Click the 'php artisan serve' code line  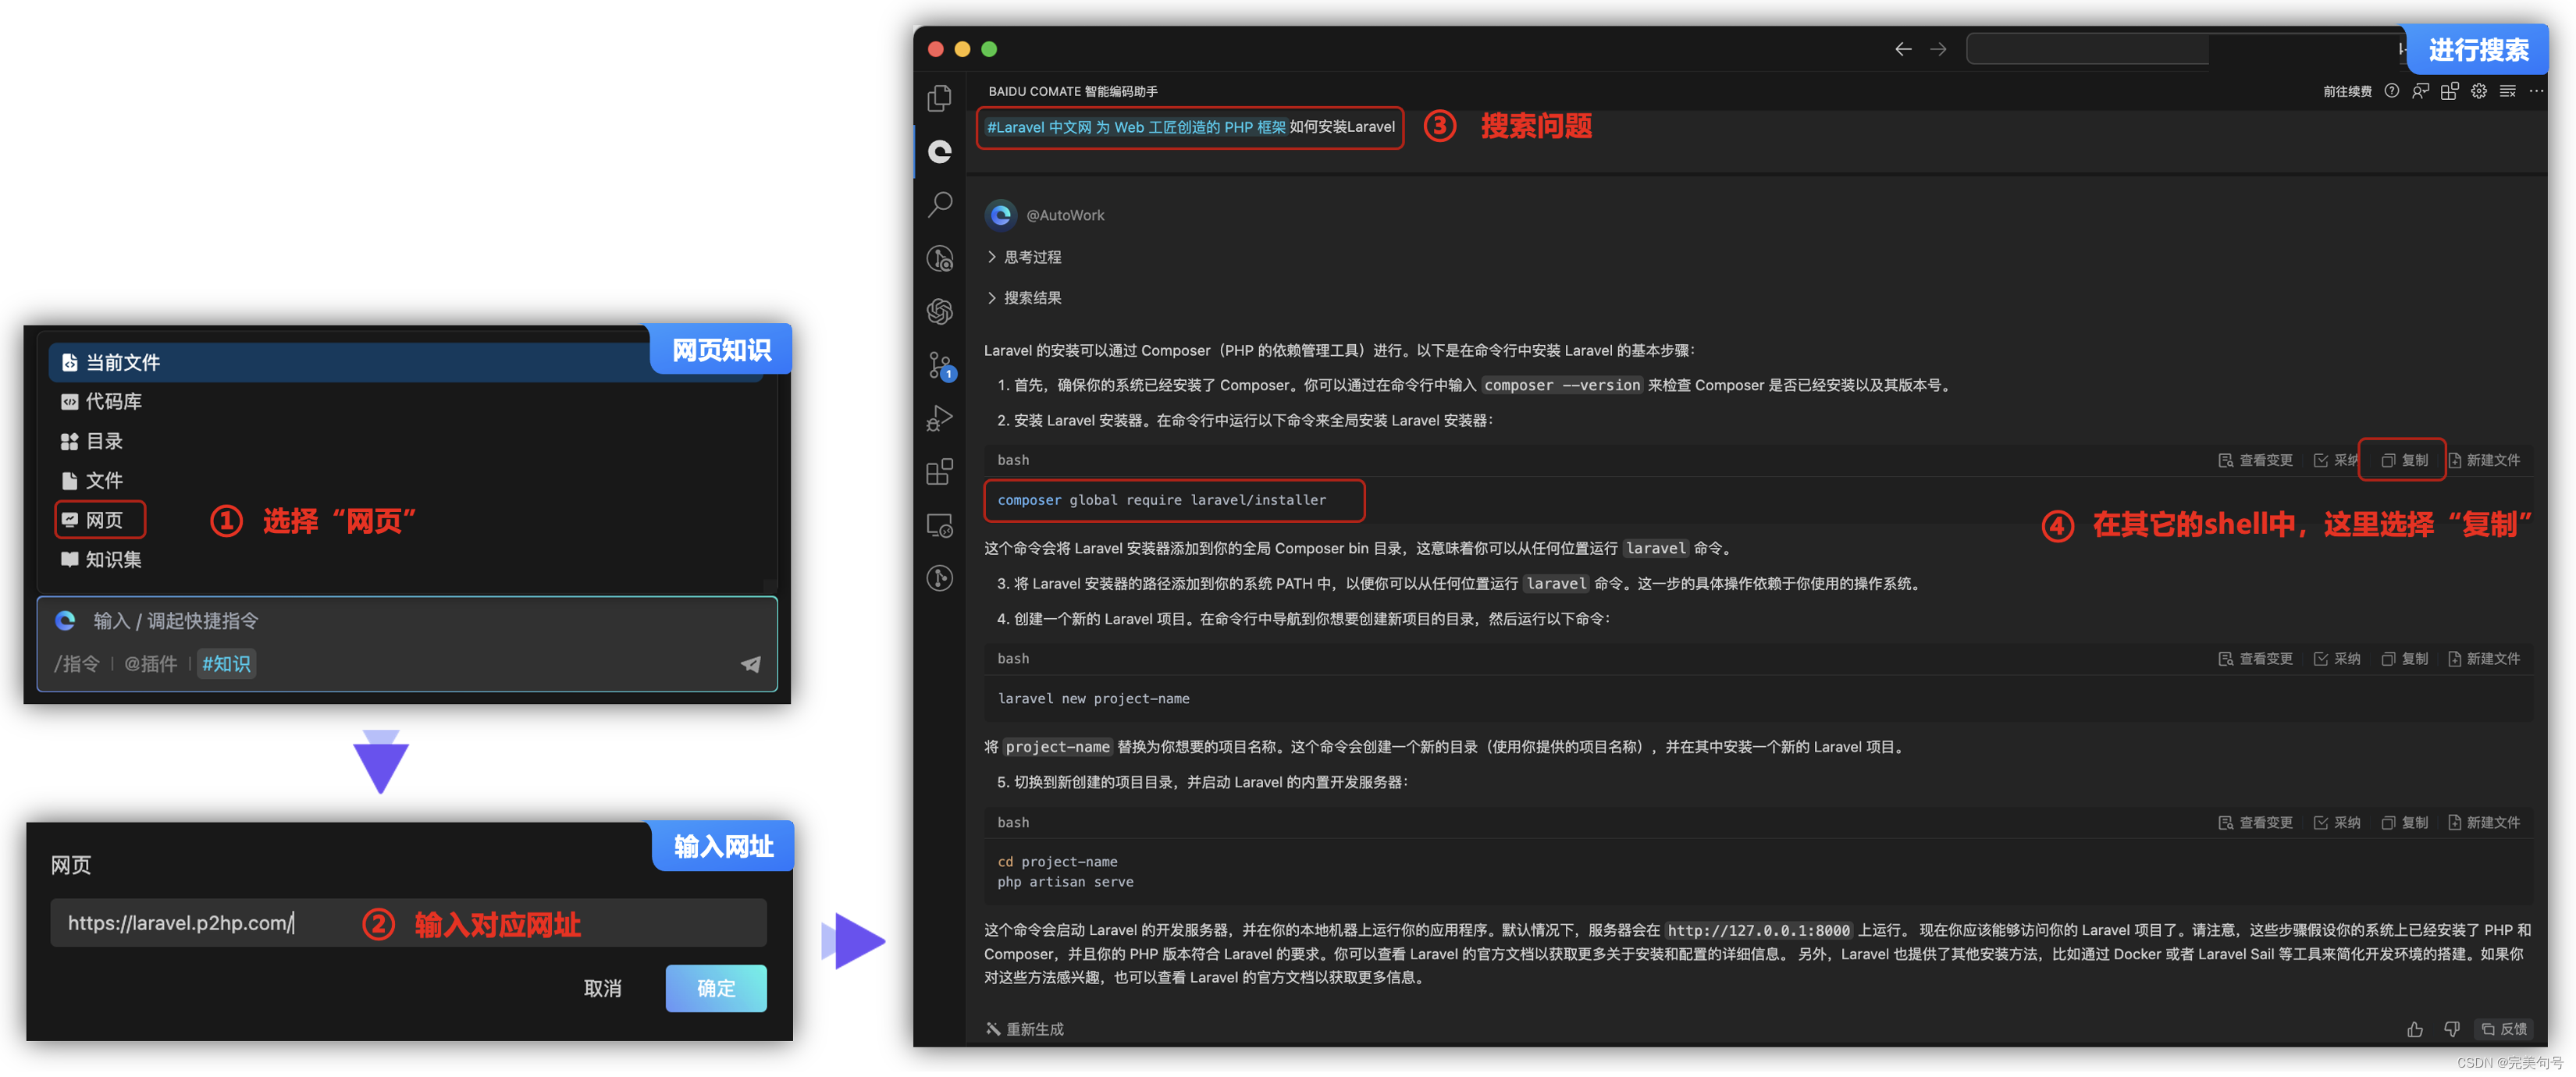tap(1065, 882)
